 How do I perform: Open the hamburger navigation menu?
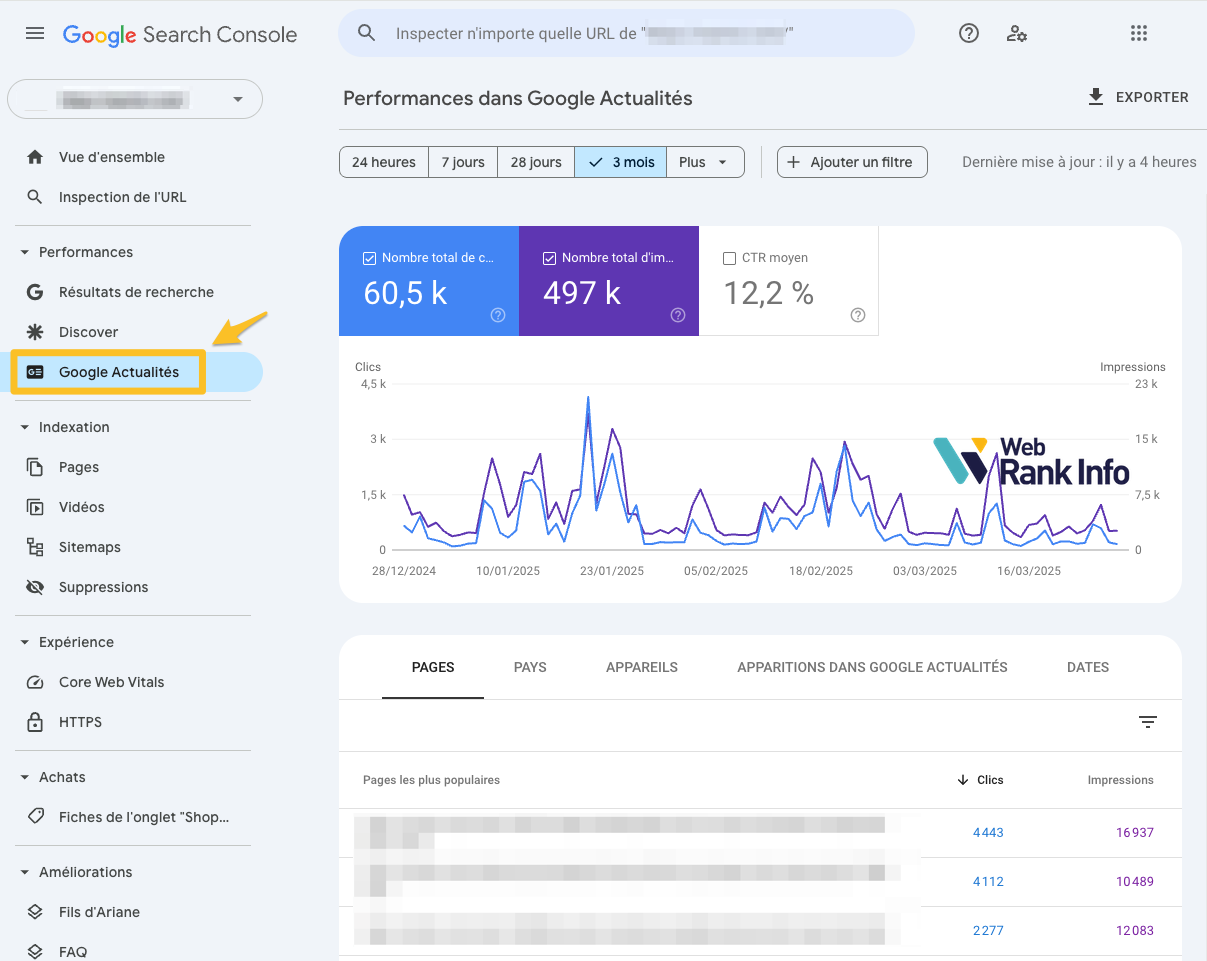[35, 33]
